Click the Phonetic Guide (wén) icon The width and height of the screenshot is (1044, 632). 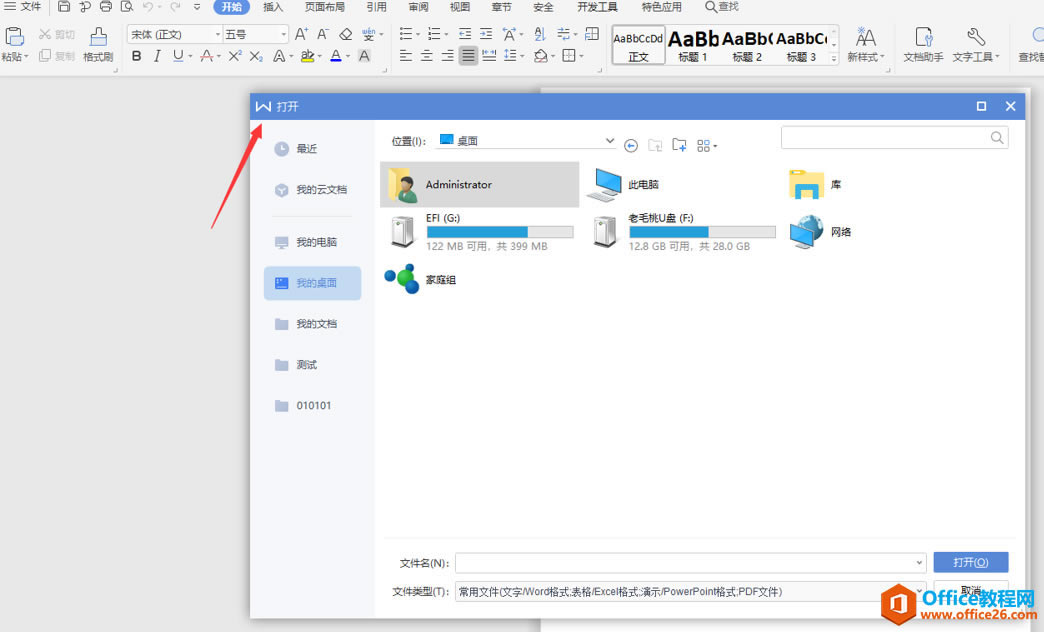[x=368, y=34]
